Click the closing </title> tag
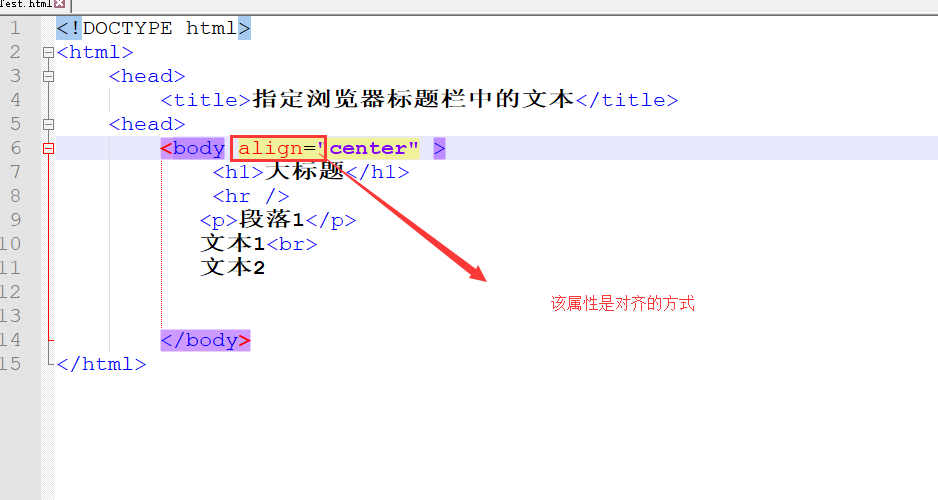This screenshot has height=500, width=938. [627, 100]
